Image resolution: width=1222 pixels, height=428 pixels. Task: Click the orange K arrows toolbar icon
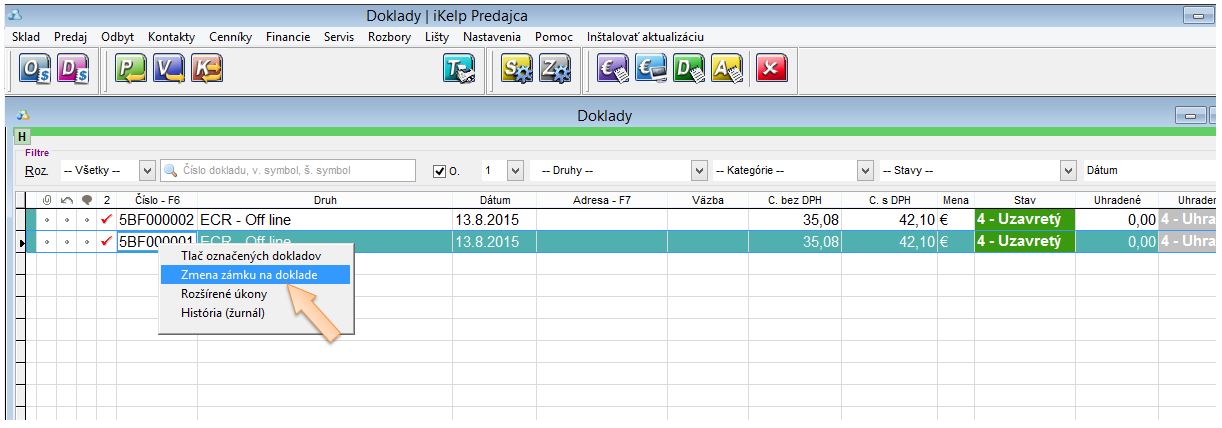(206, 70)
